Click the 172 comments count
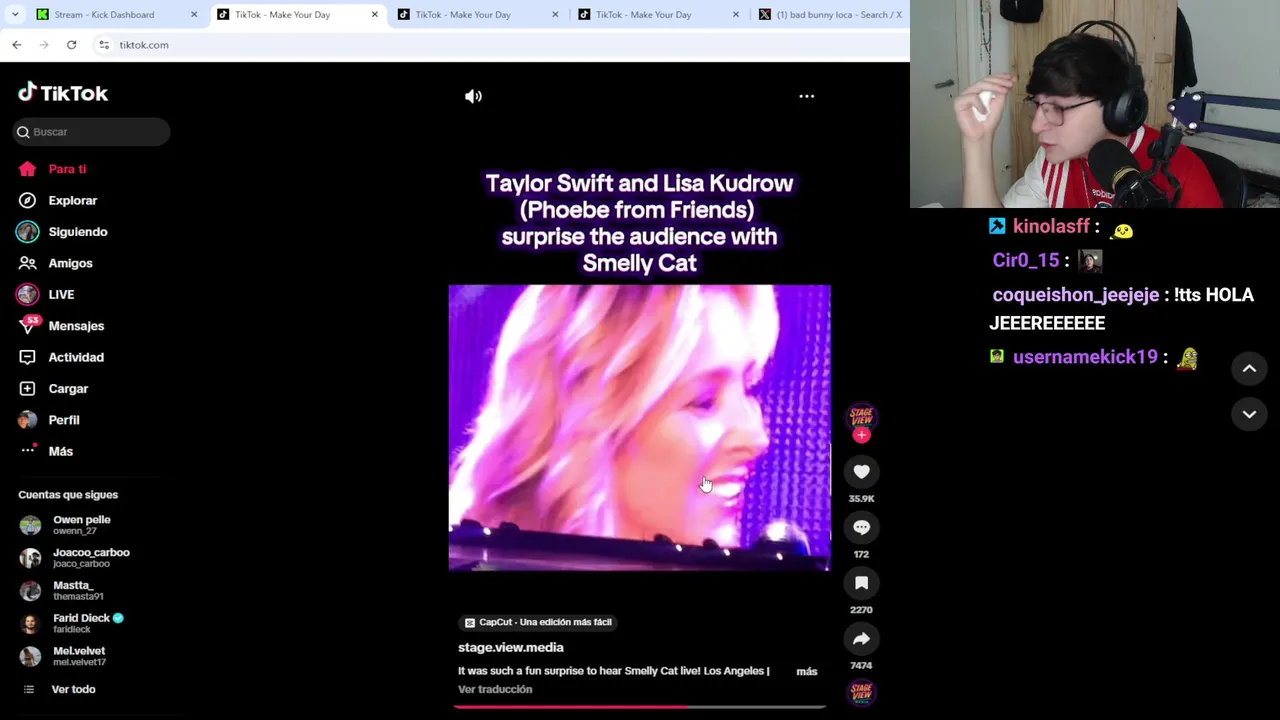This screenshot has width=1280, height=720. pos(861,554)
